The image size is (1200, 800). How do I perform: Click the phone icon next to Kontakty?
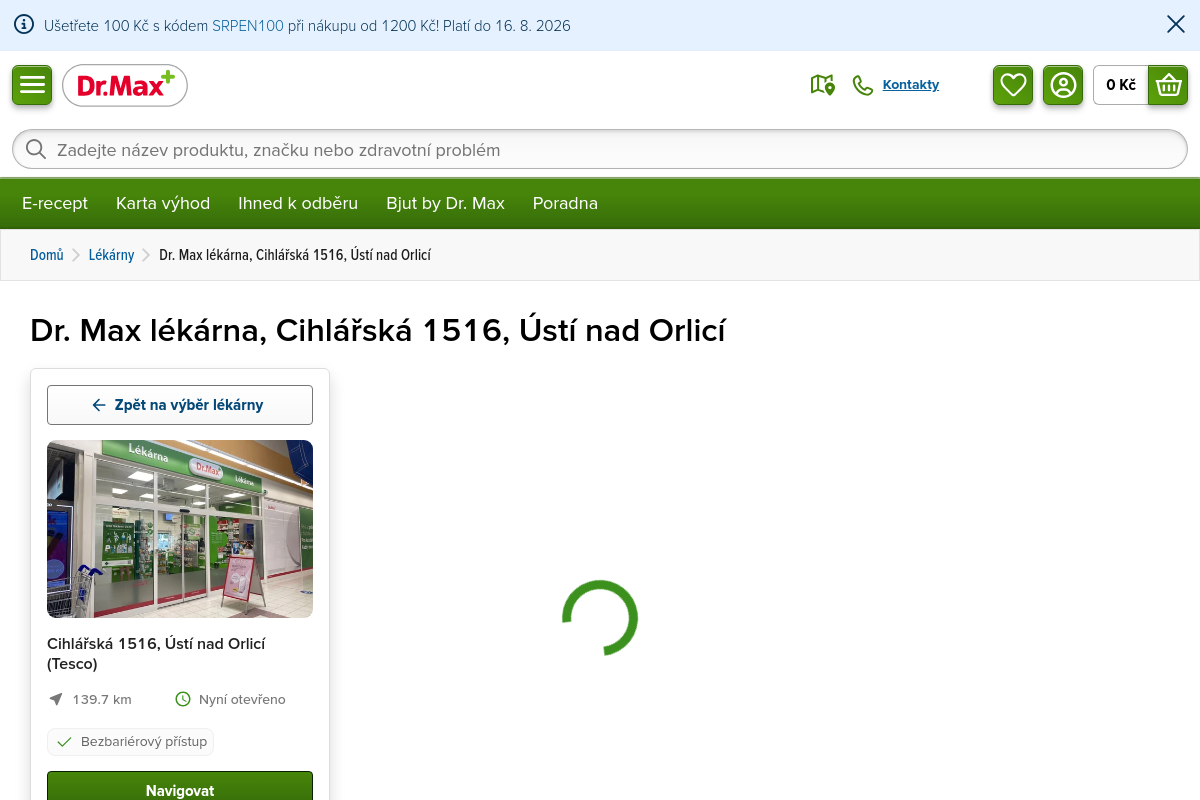[863, 85]
